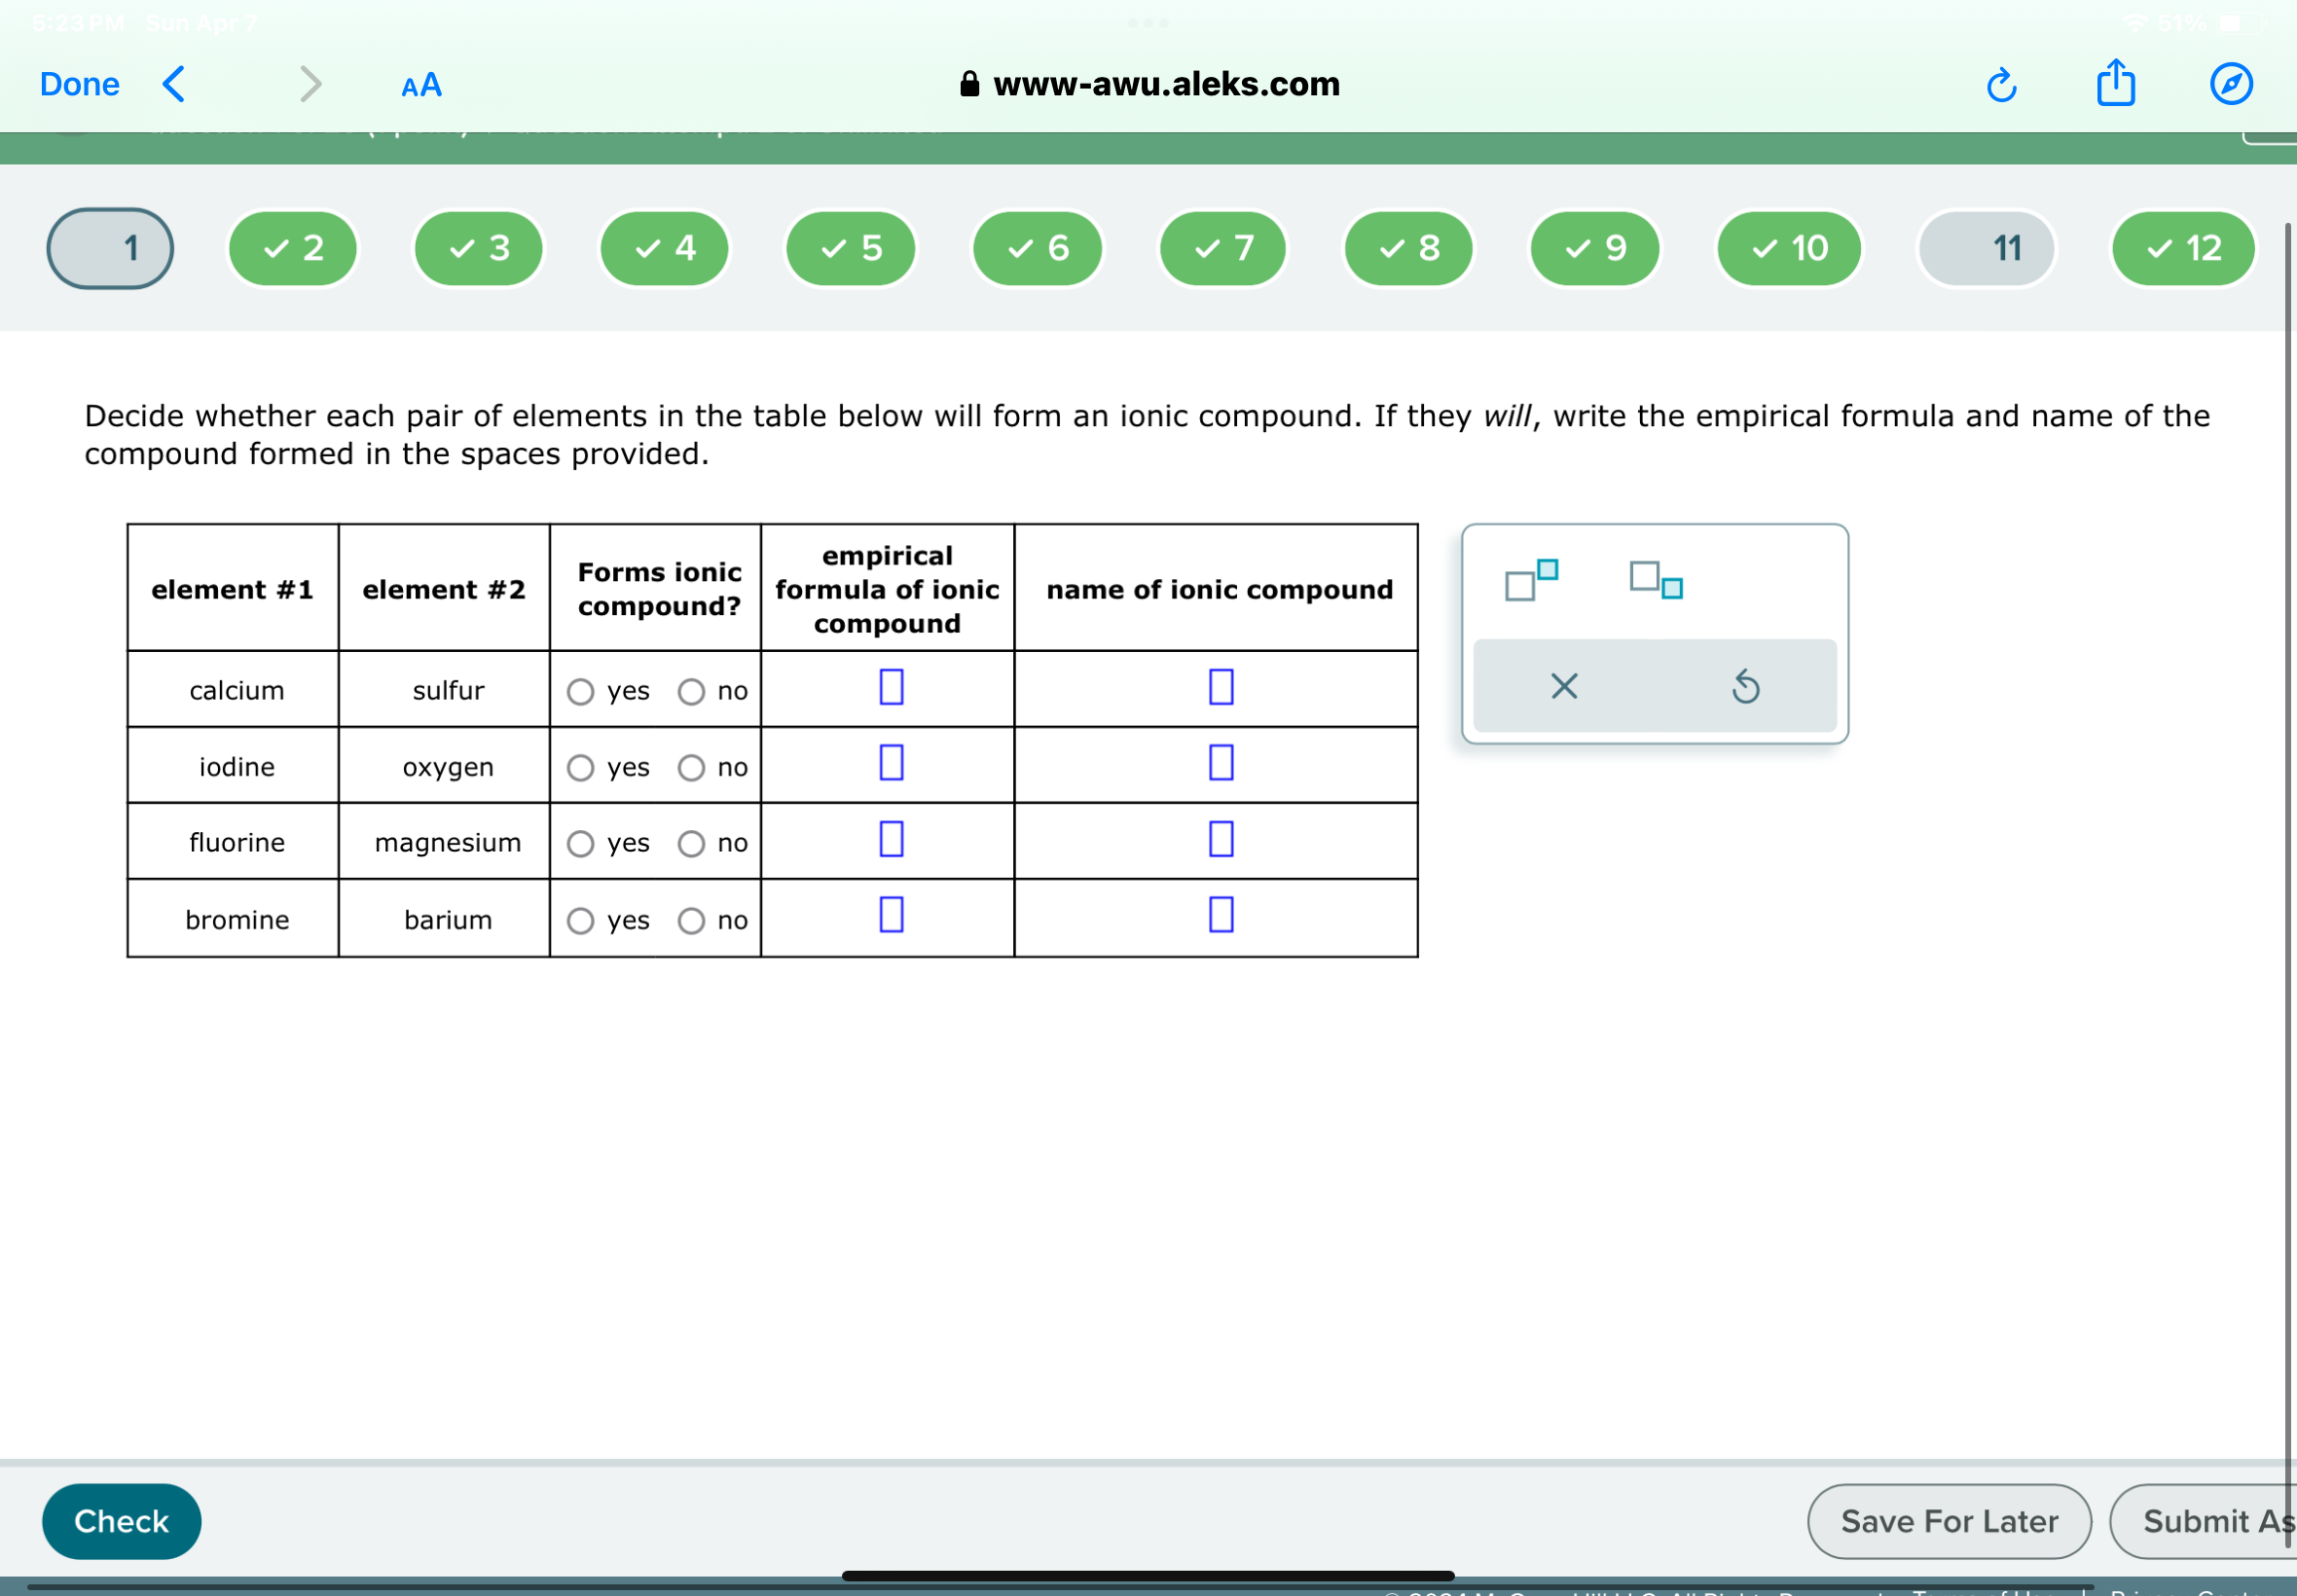Image resolution: width=2297 pixels, height=1596 pixels.
Task: Reset the answer with the undo arrow icon
Action: tap(1745, 685)
